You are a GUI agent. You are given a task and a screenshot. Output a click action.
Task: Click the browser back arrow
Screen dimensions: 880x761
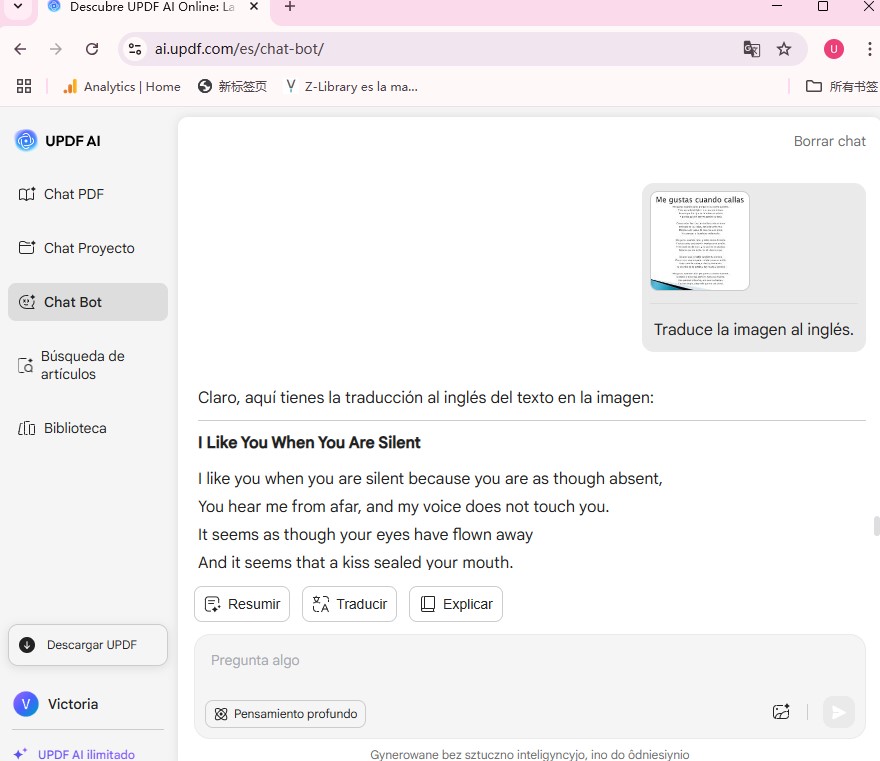[20, 49]
